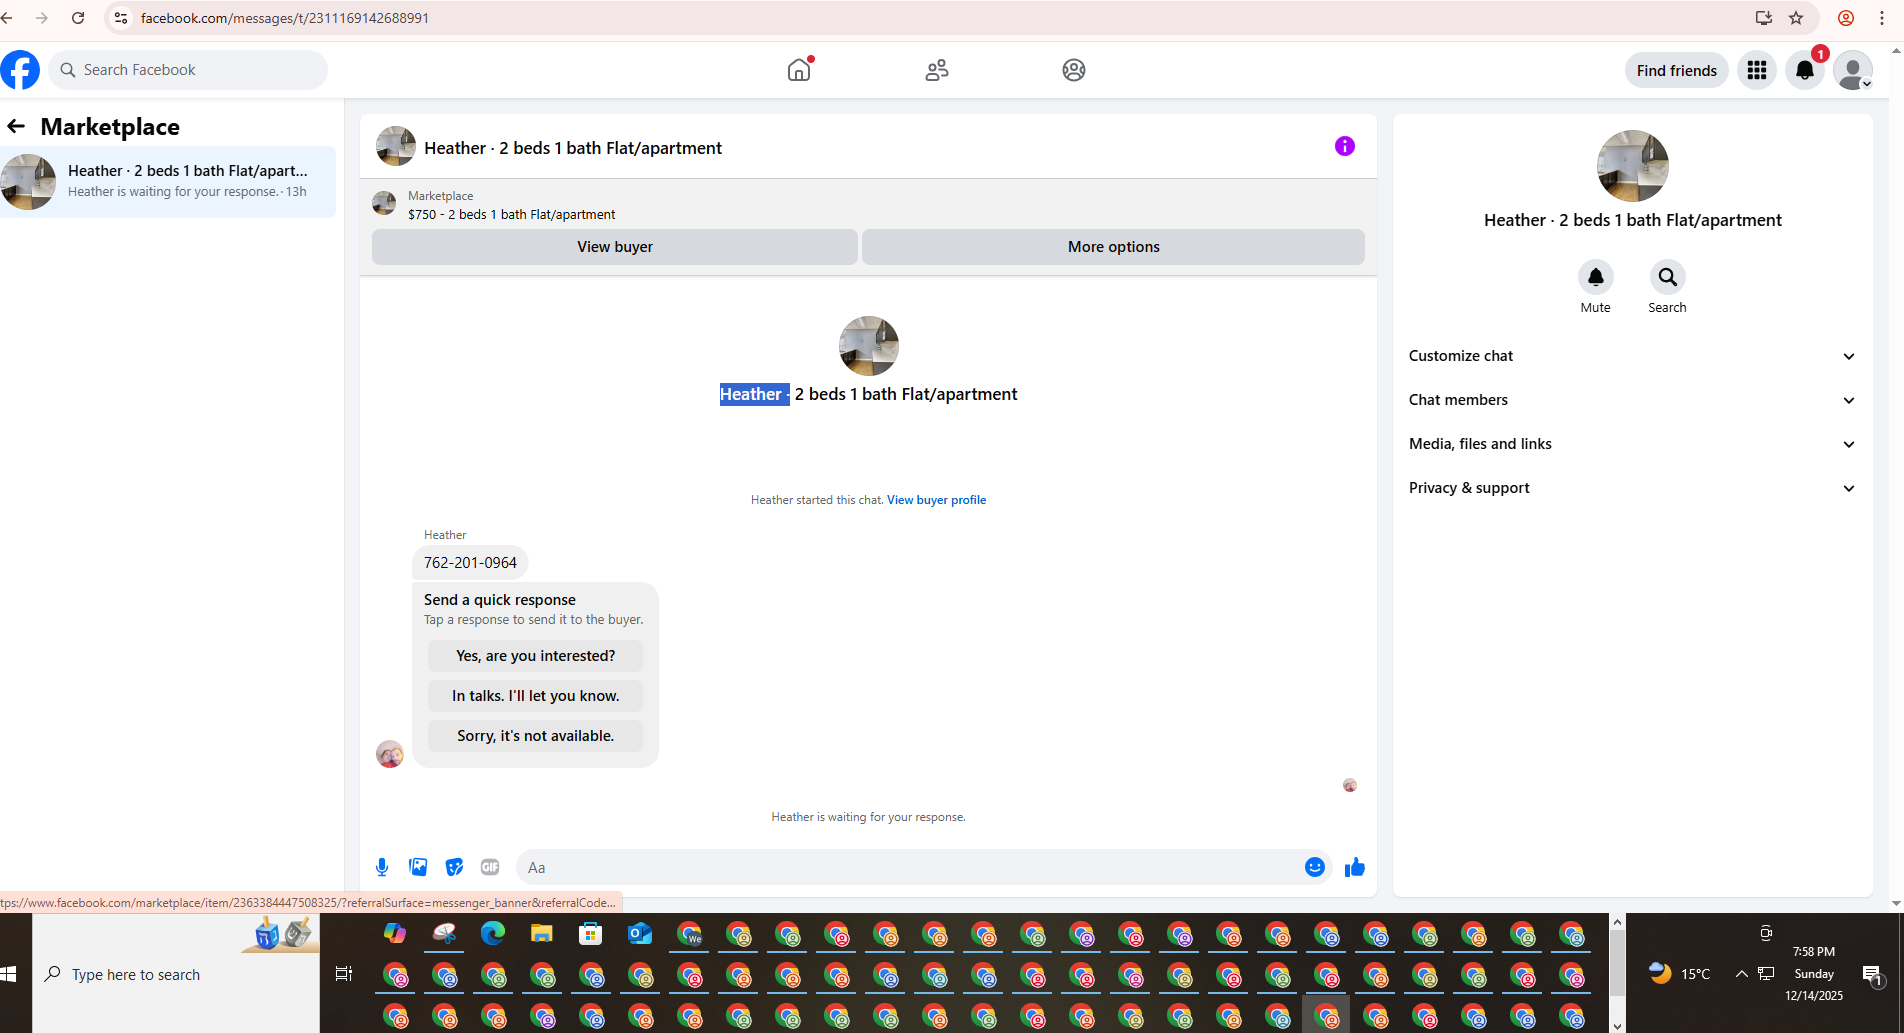Viewport: 1904px width, 1033px height.
Task: Expand Chat members section
Action: point(1632,400)
